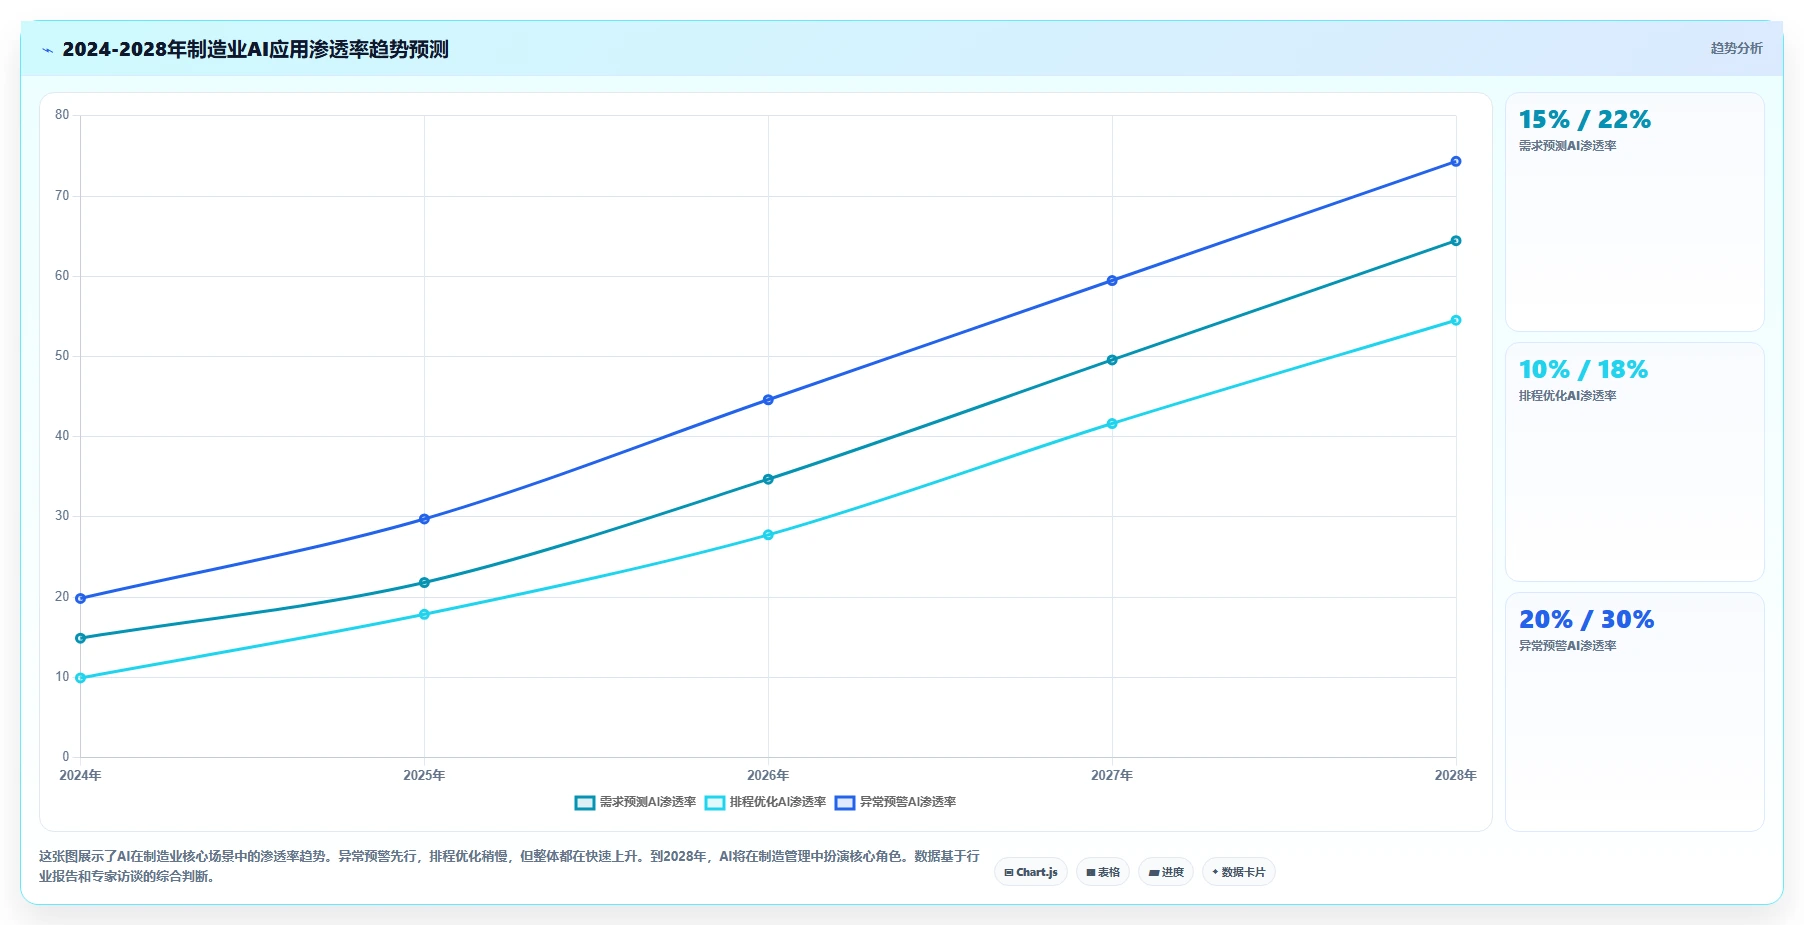
Task: Click the 需求预测AI渗透率 stat card caption
Action: click(x=1567, y=146)
